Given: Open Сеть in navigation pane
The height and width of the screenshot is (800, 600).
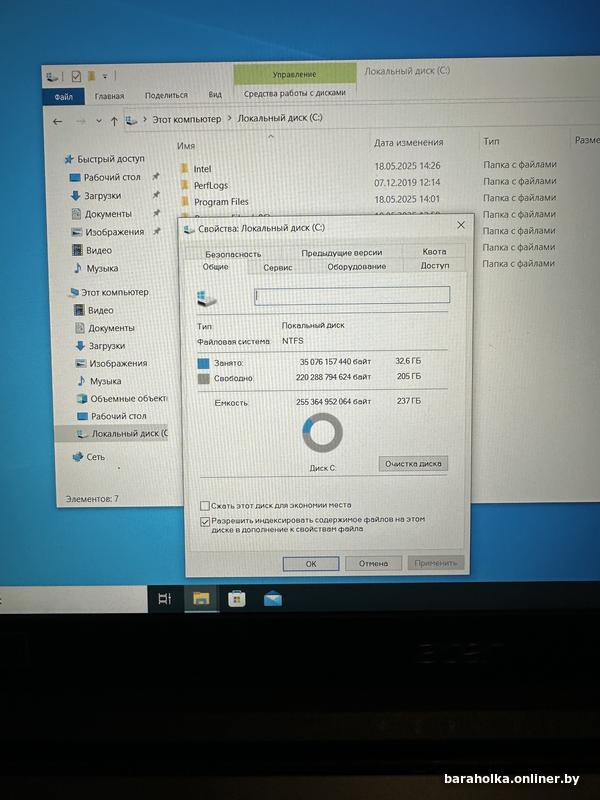Looking at the screenshot, I should 95,457.
